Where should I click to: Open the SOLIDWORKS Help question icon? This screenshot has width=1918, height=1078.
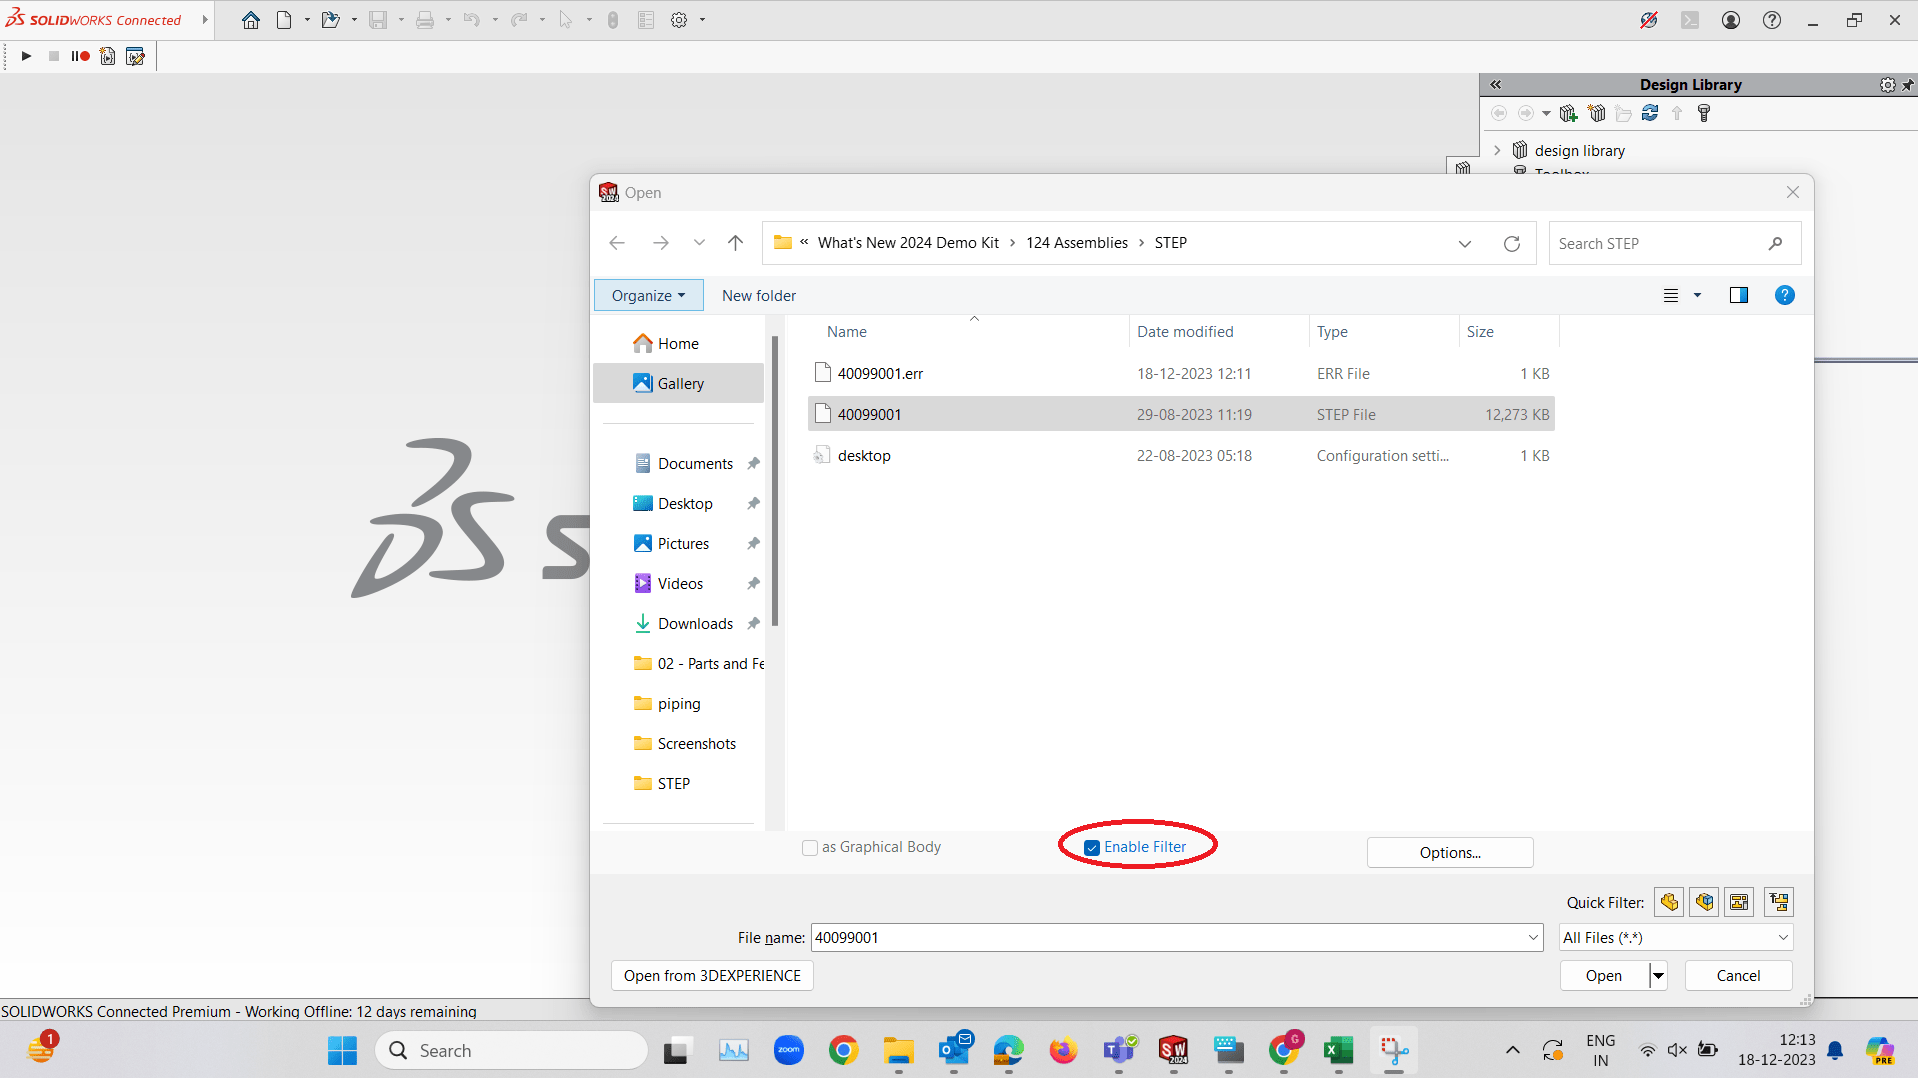click(x=1772, y=20)
